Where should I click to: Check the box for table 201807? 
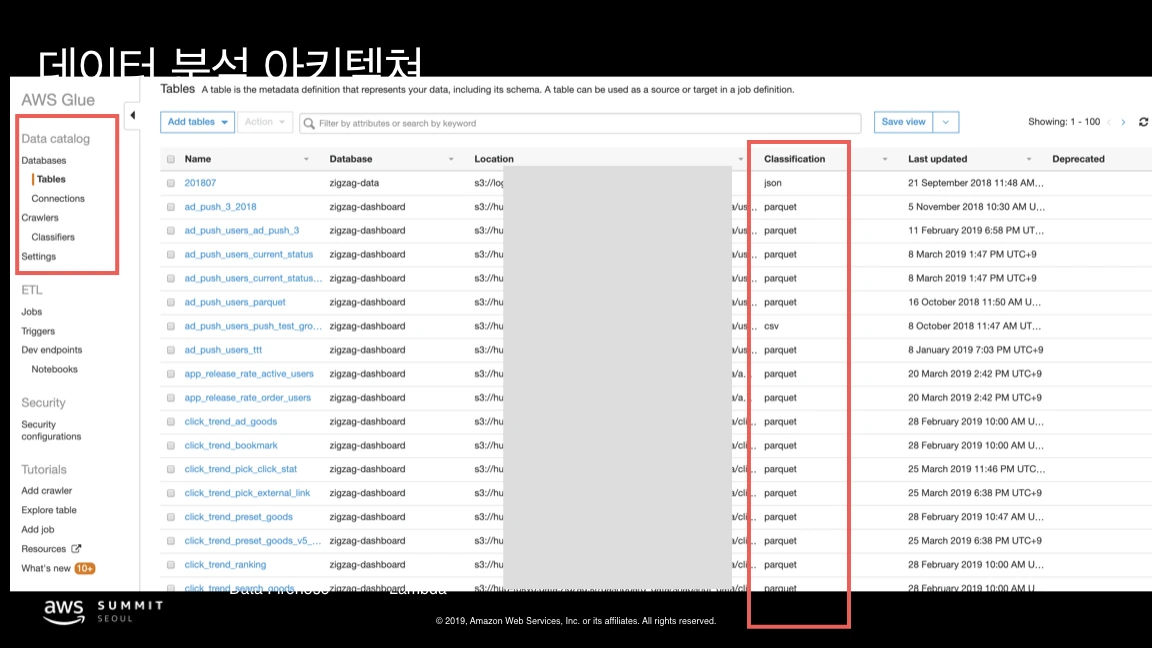pos(170,183)
